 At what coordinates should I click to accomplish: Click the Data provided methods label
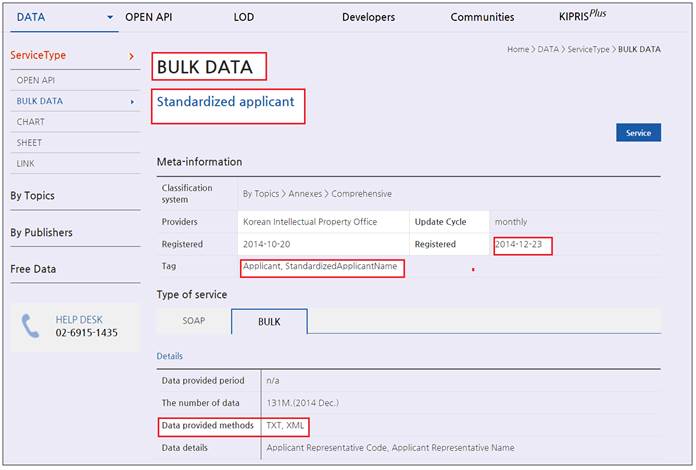point(208,425)
